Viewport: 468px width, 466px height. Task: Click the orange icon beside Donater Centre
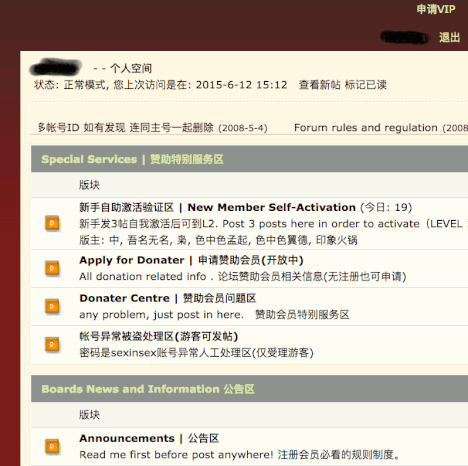click(x=52, y=306)
